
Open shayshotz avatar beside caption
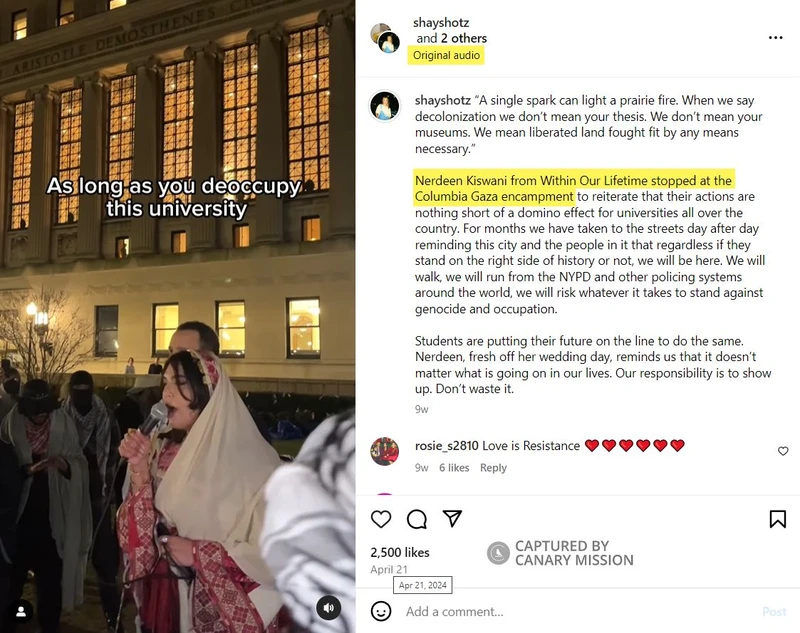(x=385, y=106)
